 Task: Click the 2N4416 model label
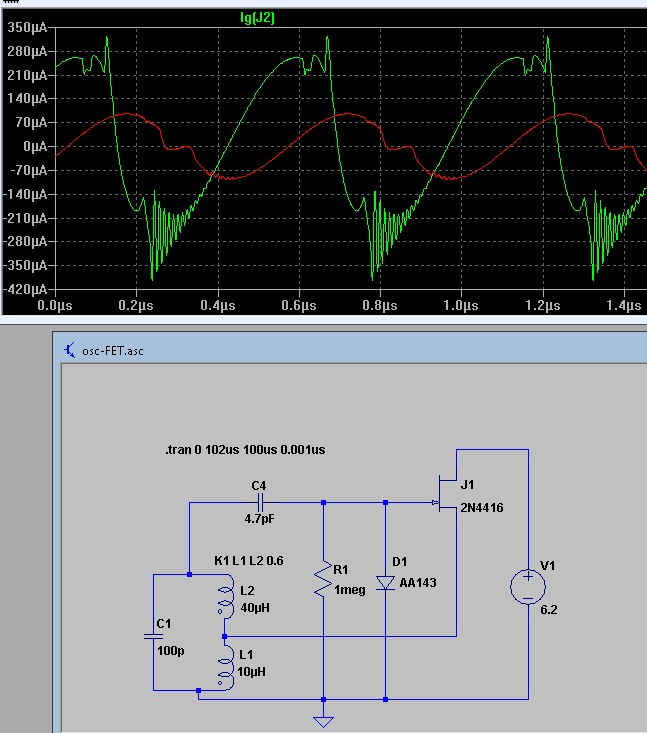482,508
